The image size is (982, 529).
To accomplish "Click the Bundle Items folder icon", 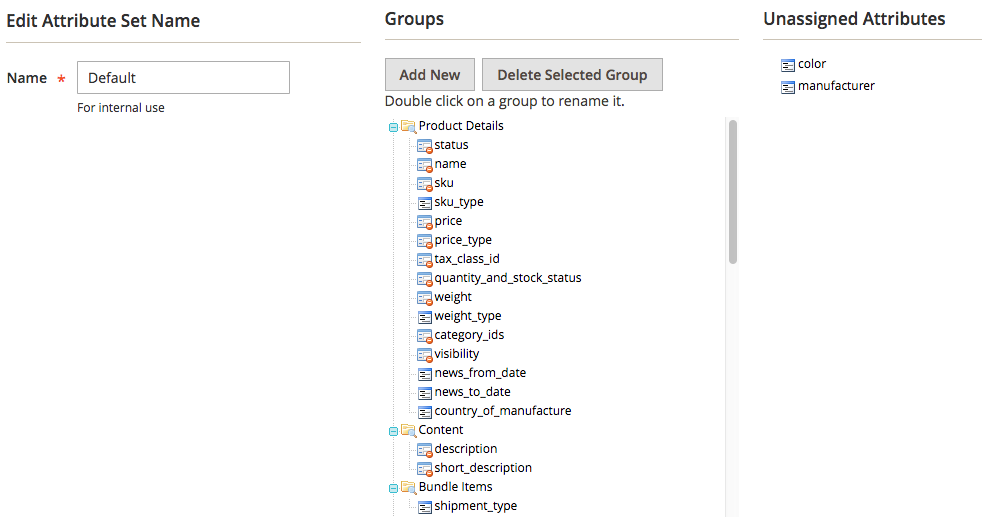I will point(408,487).
